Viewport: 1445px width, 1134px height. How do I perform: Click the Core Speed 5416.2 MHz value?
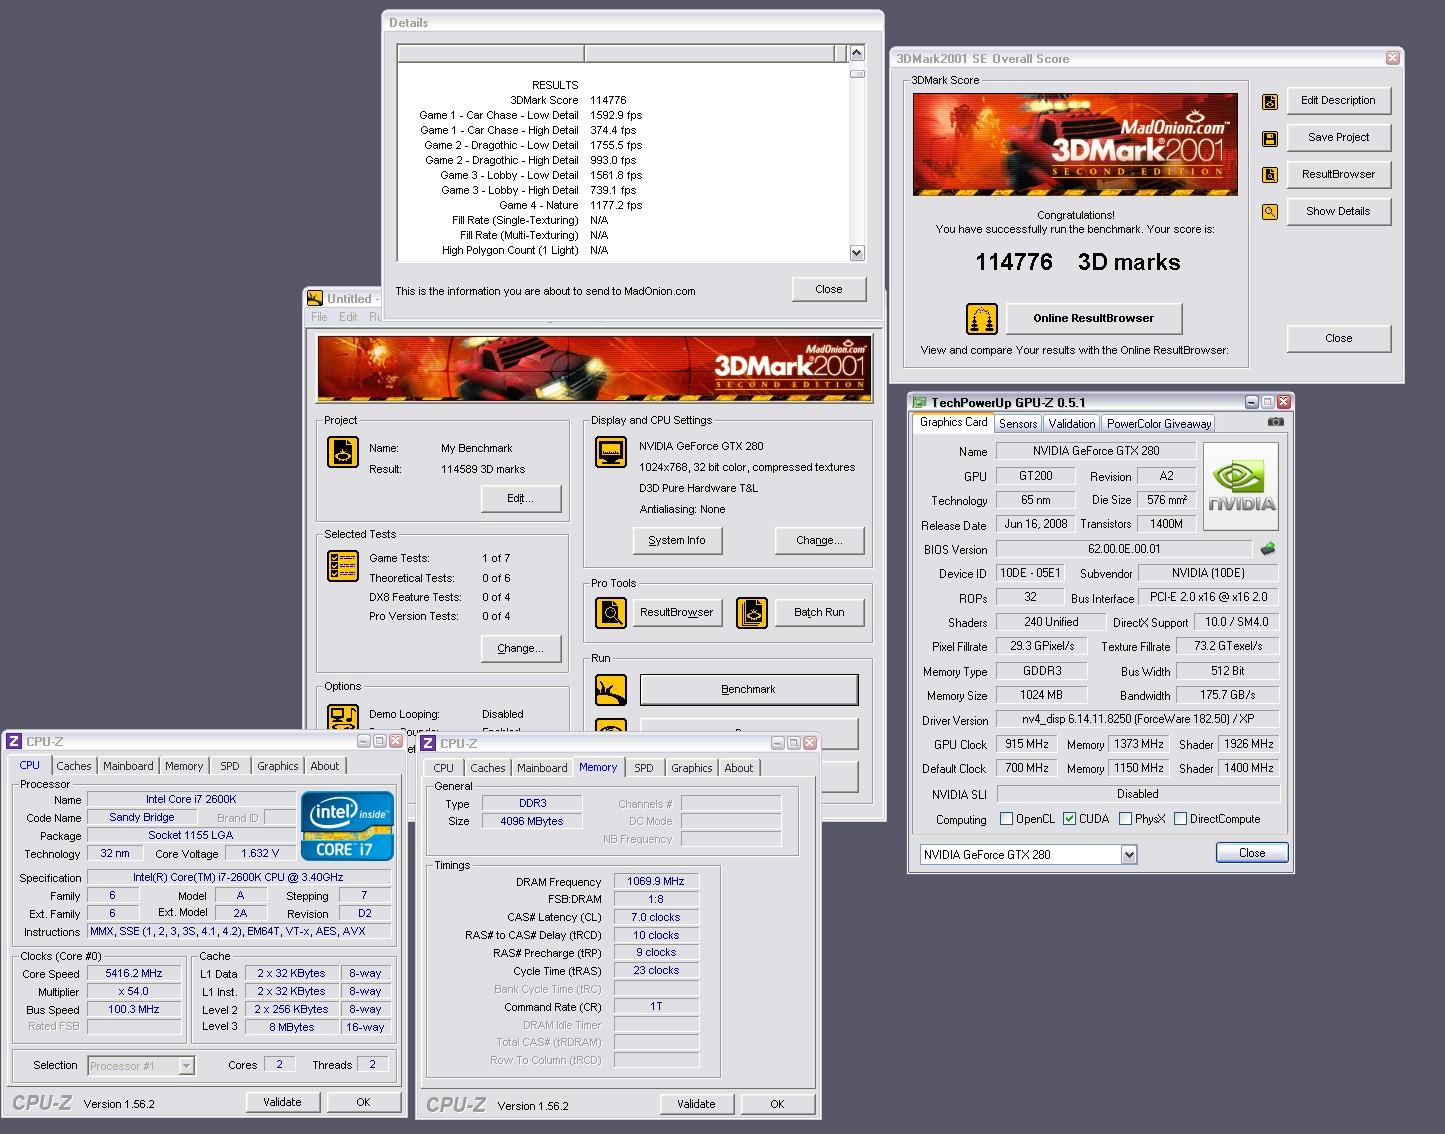[134, 973]
